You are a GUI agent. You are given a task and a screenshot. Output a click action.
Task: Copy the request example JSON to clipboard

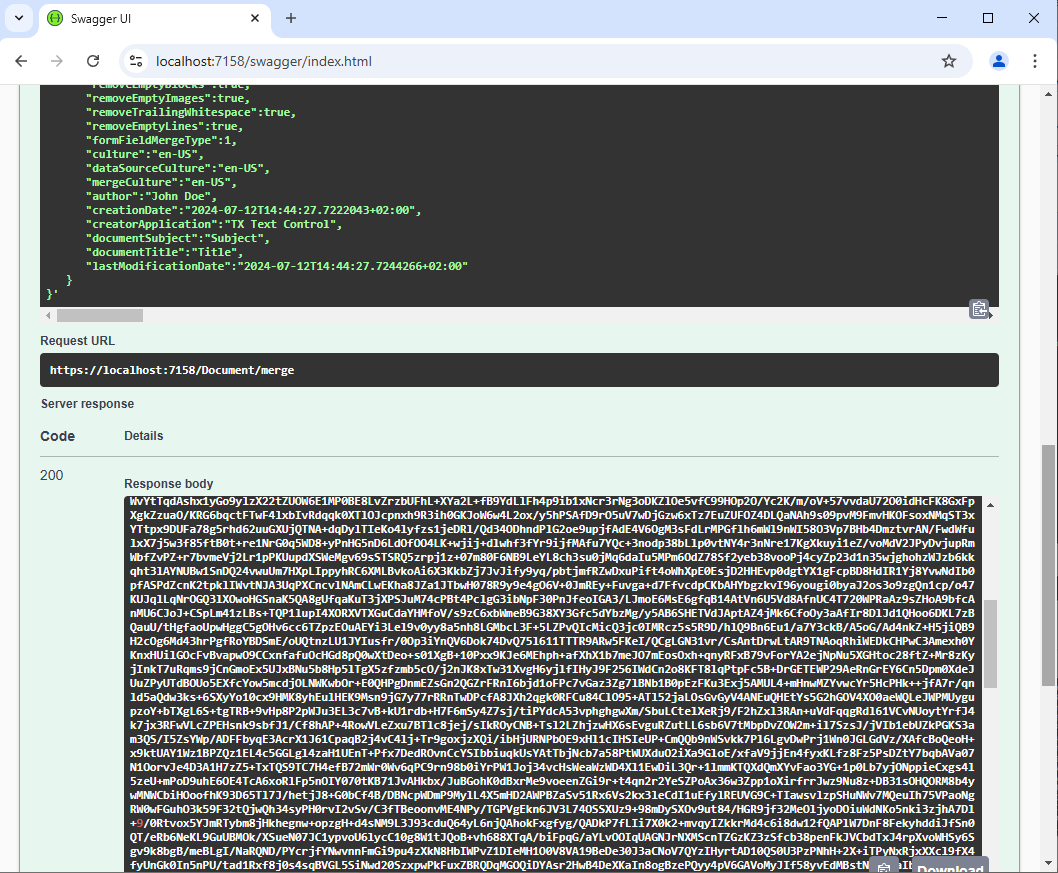[979, 309]
